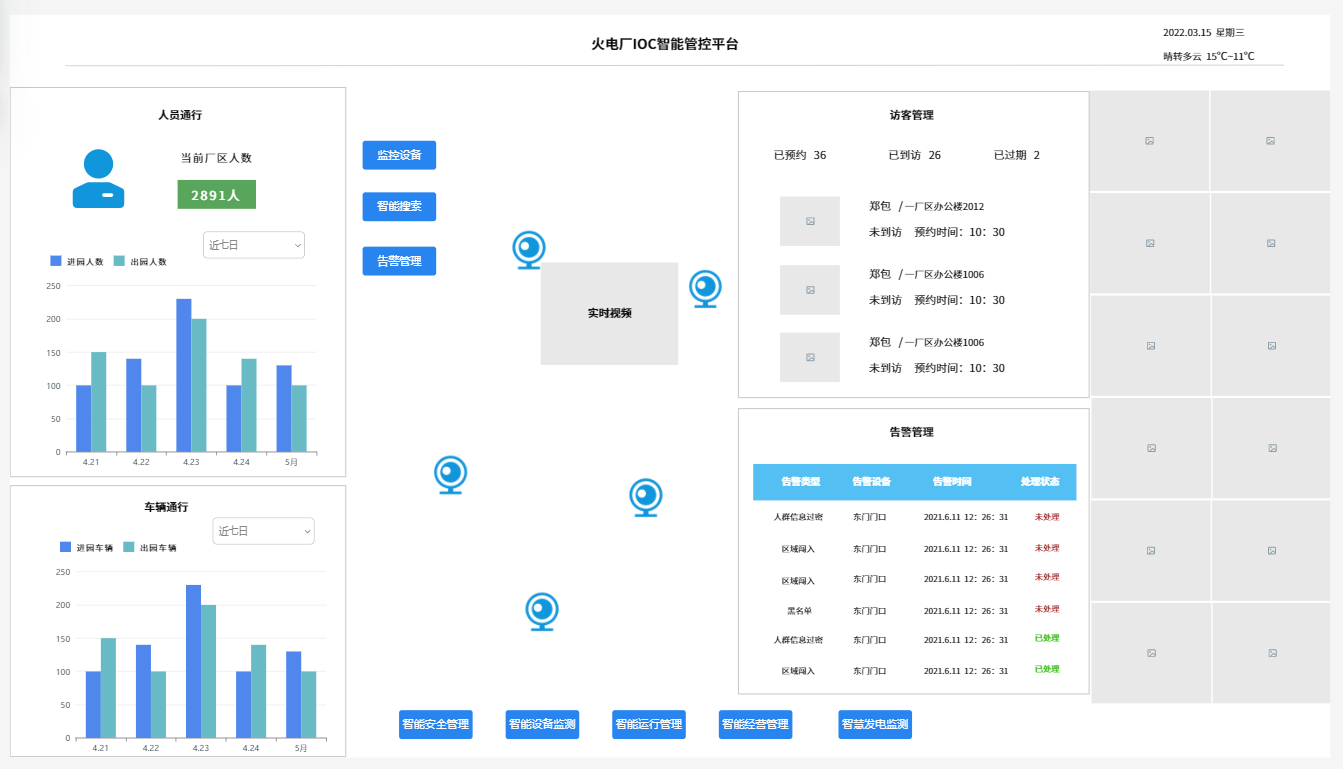Click 已处理 status of 人群信息过密 alert
The height and width of the screenshot is (769, 1343).
1046,638
